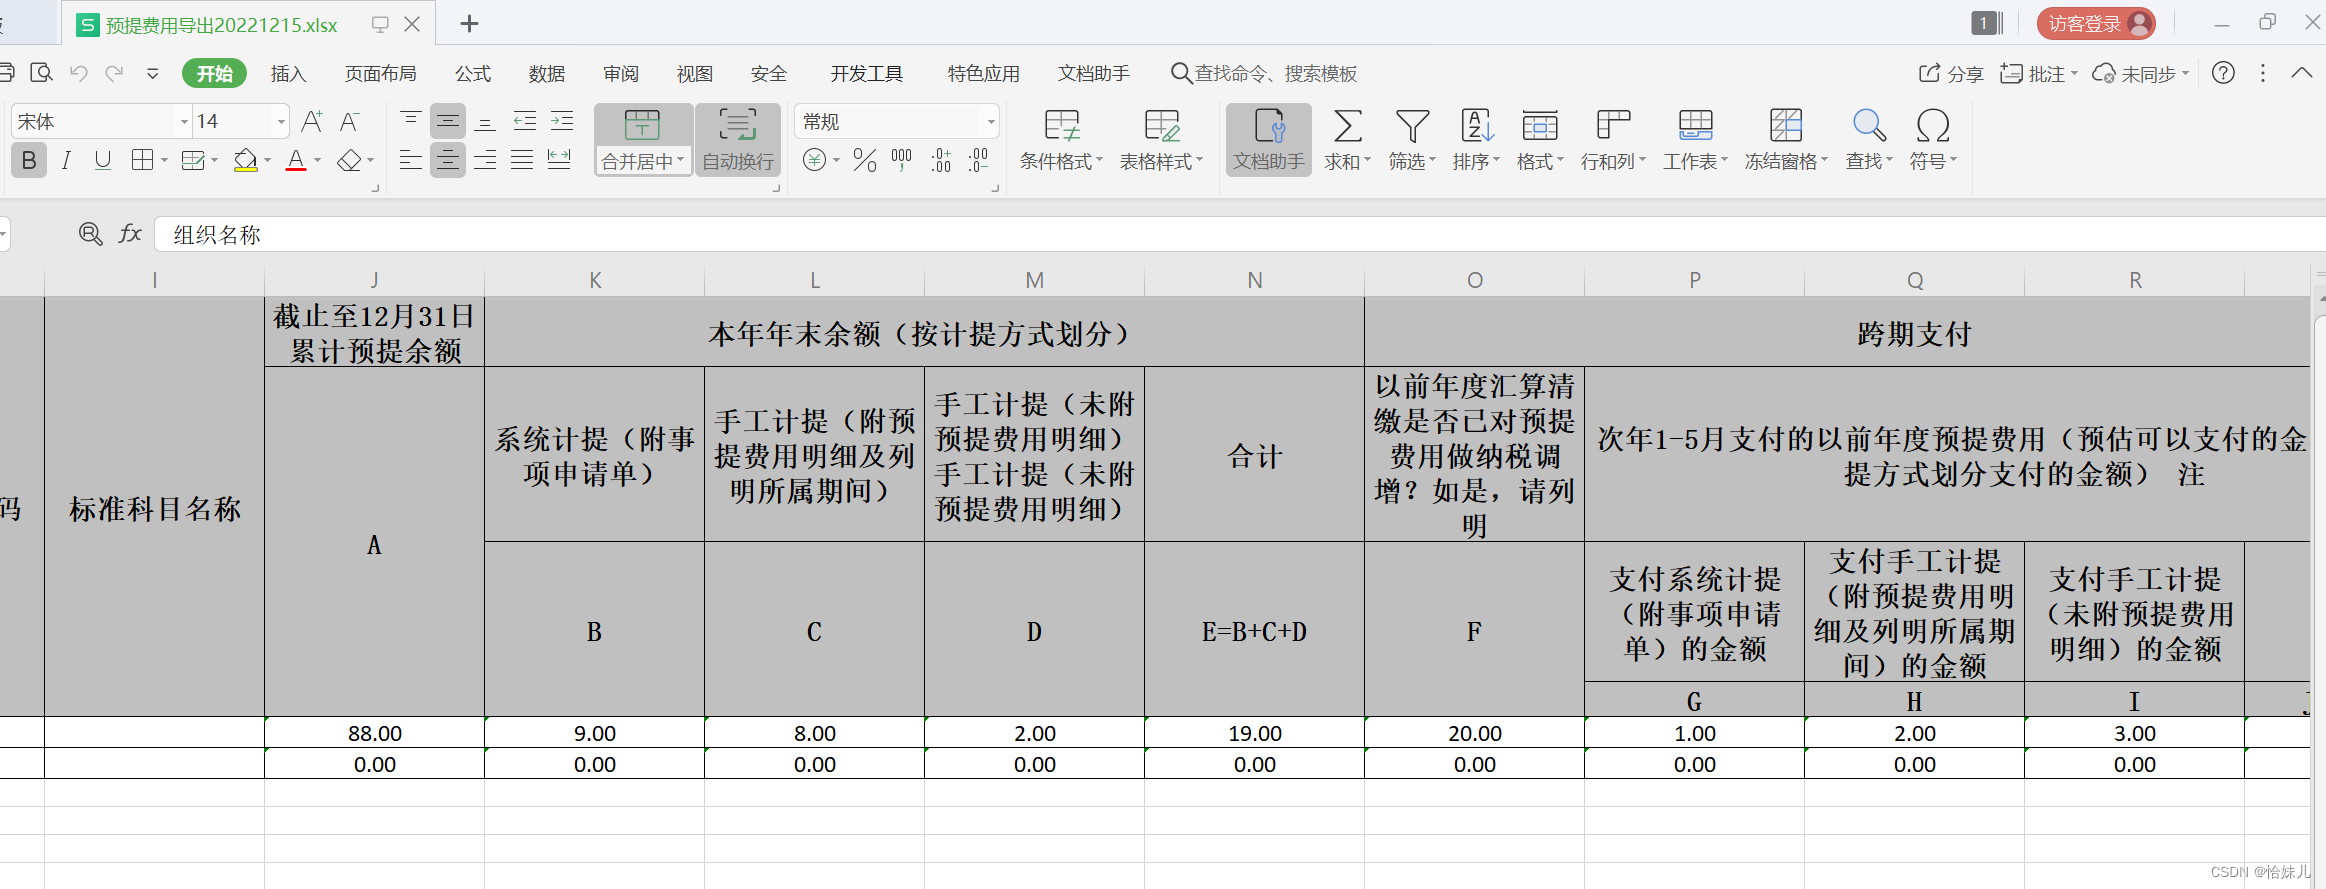The width and height of the screenshot is (2326, 889).
Task: Decrease decimal places
Action: coord(979,160)
